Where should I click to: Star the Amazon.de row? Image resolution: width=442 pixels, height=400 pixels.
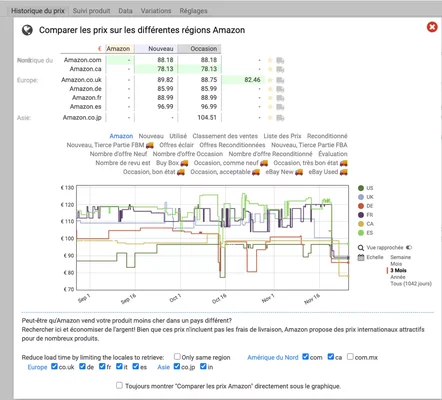tap(270, 89)
